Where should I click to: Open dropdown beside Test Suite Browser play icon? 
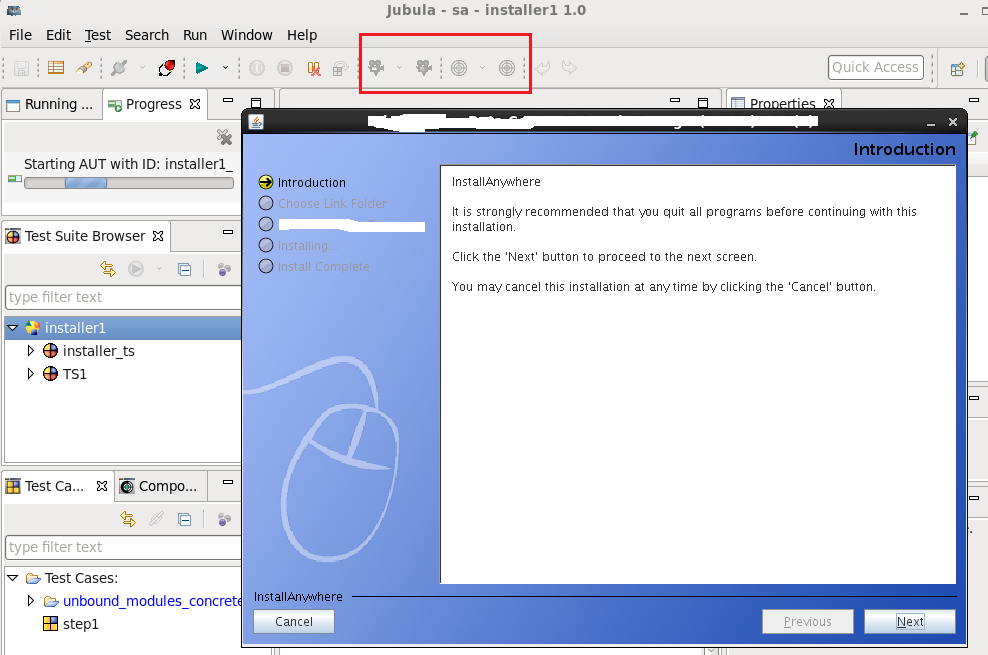(x=159, y=269)
